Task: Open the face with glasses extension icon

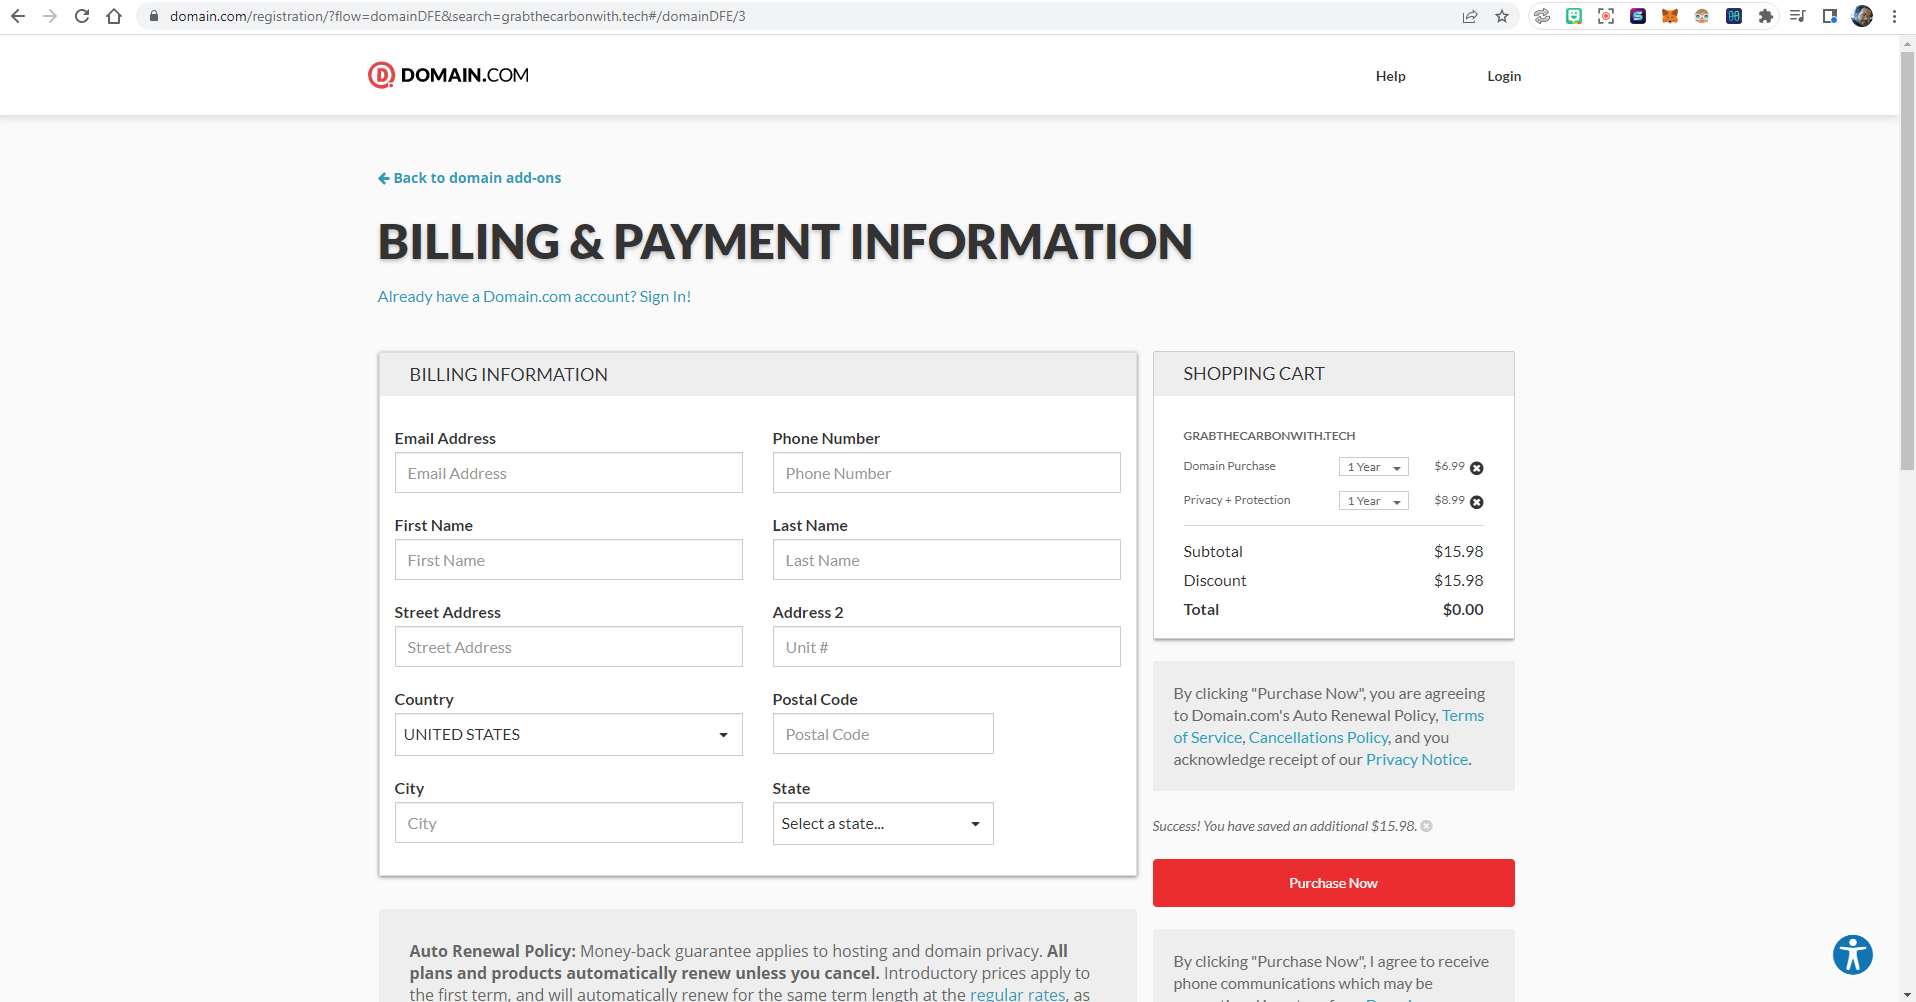Action: 1702,16
